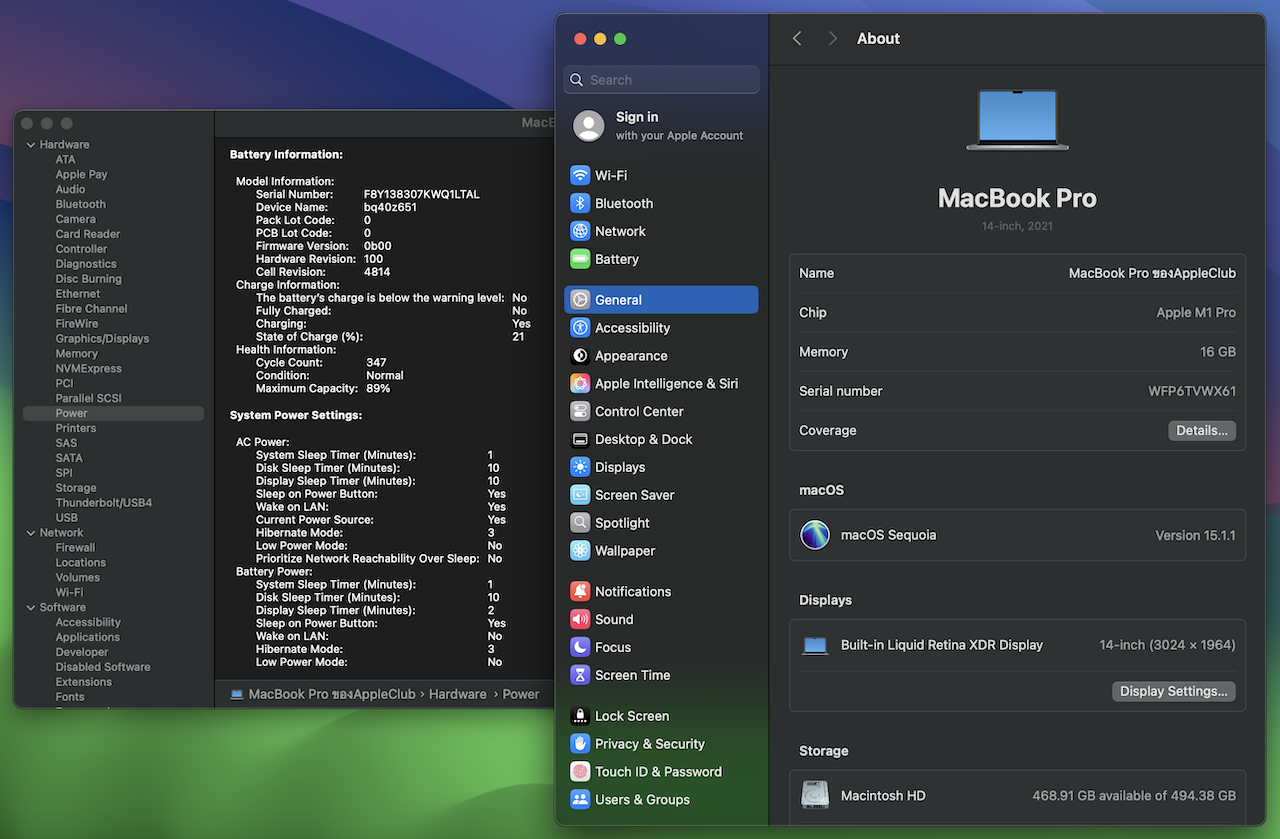Open Network in the System Settings sidebar
The image size is (1280, 839).
tap(661, 231)
